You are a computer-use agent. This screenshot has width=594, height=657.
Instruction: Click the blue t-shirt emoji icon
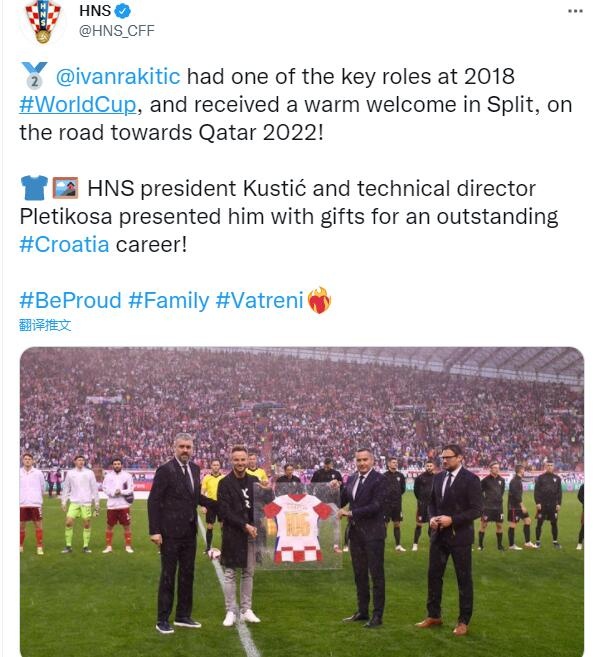[34, 187]
